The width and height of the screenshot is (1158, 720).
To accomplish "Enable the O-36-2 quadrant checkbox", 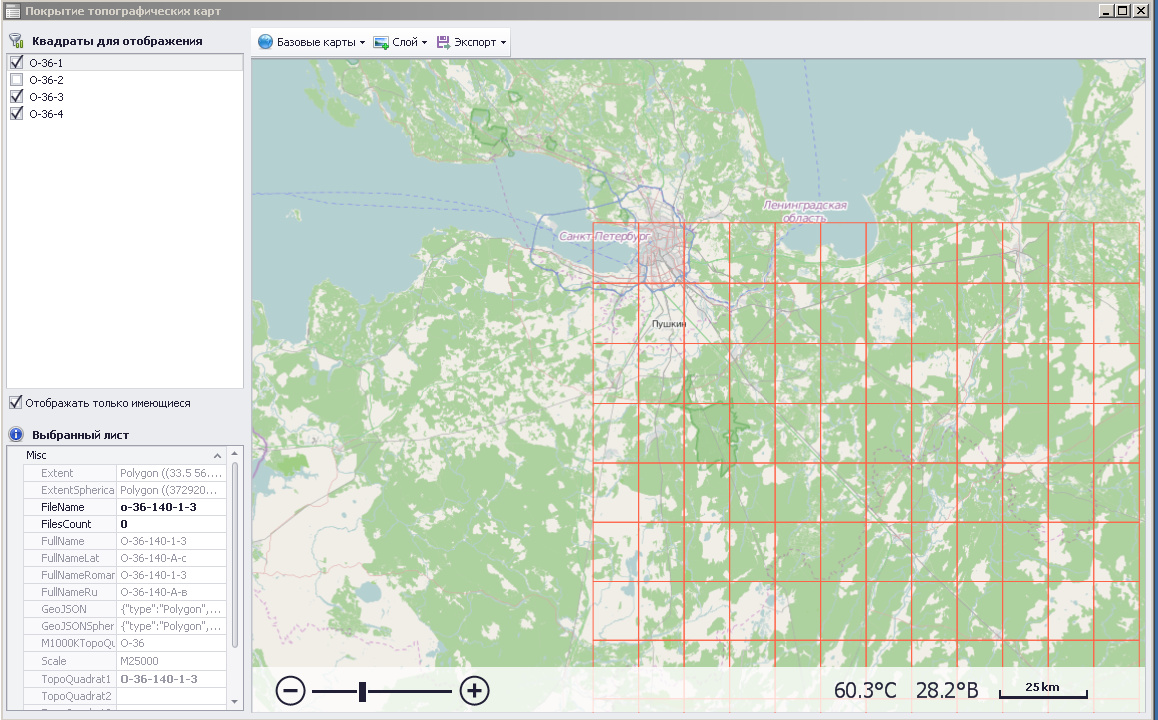I will point(16,80).
